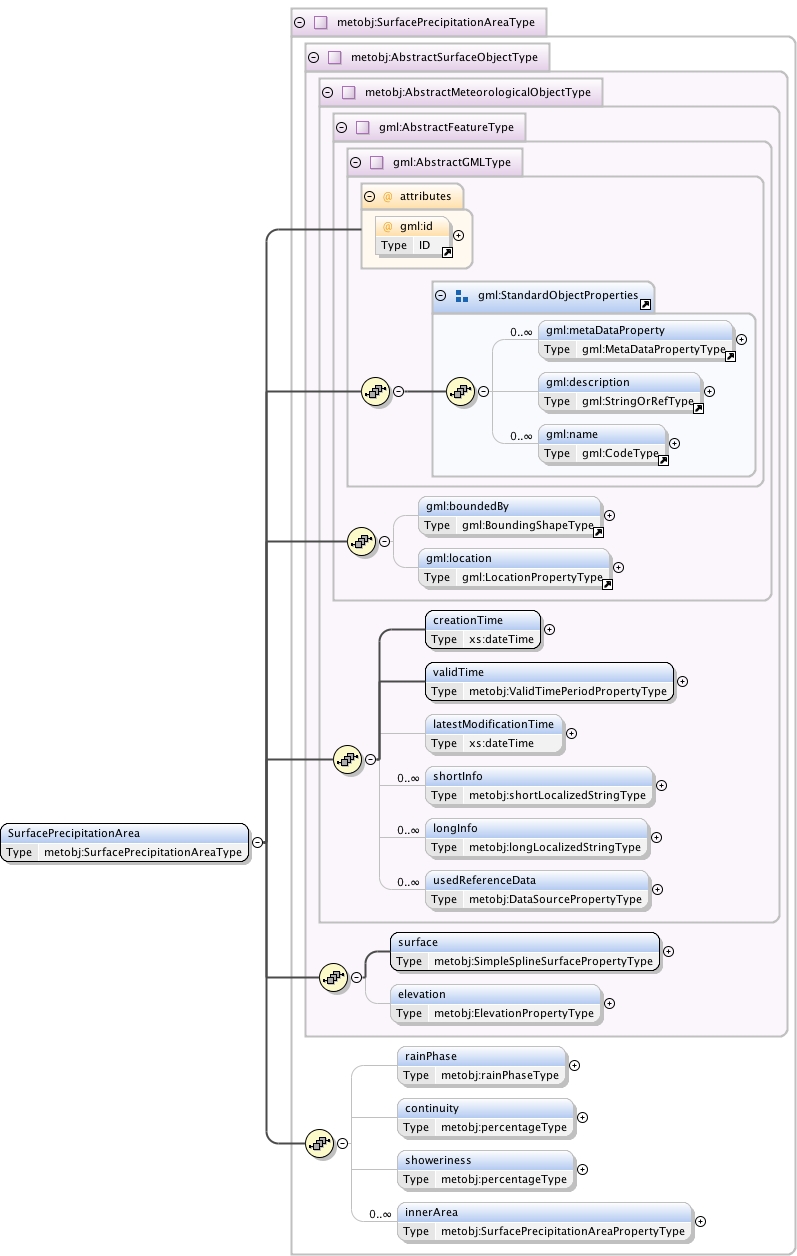
Task: Collapse the metobj:AbstractMeteorologicalObjectType box
Action: coord(326,92)
